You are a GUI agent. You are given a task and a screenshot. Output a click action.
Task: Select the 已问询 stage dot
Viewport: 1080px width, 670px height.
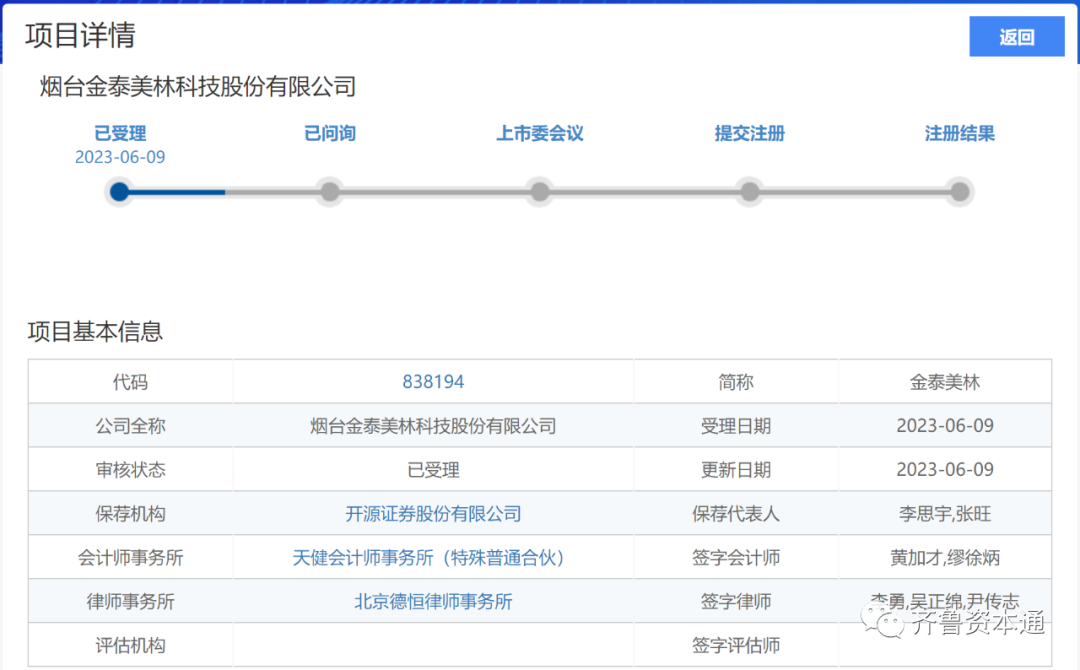click(x=330, y=191)
